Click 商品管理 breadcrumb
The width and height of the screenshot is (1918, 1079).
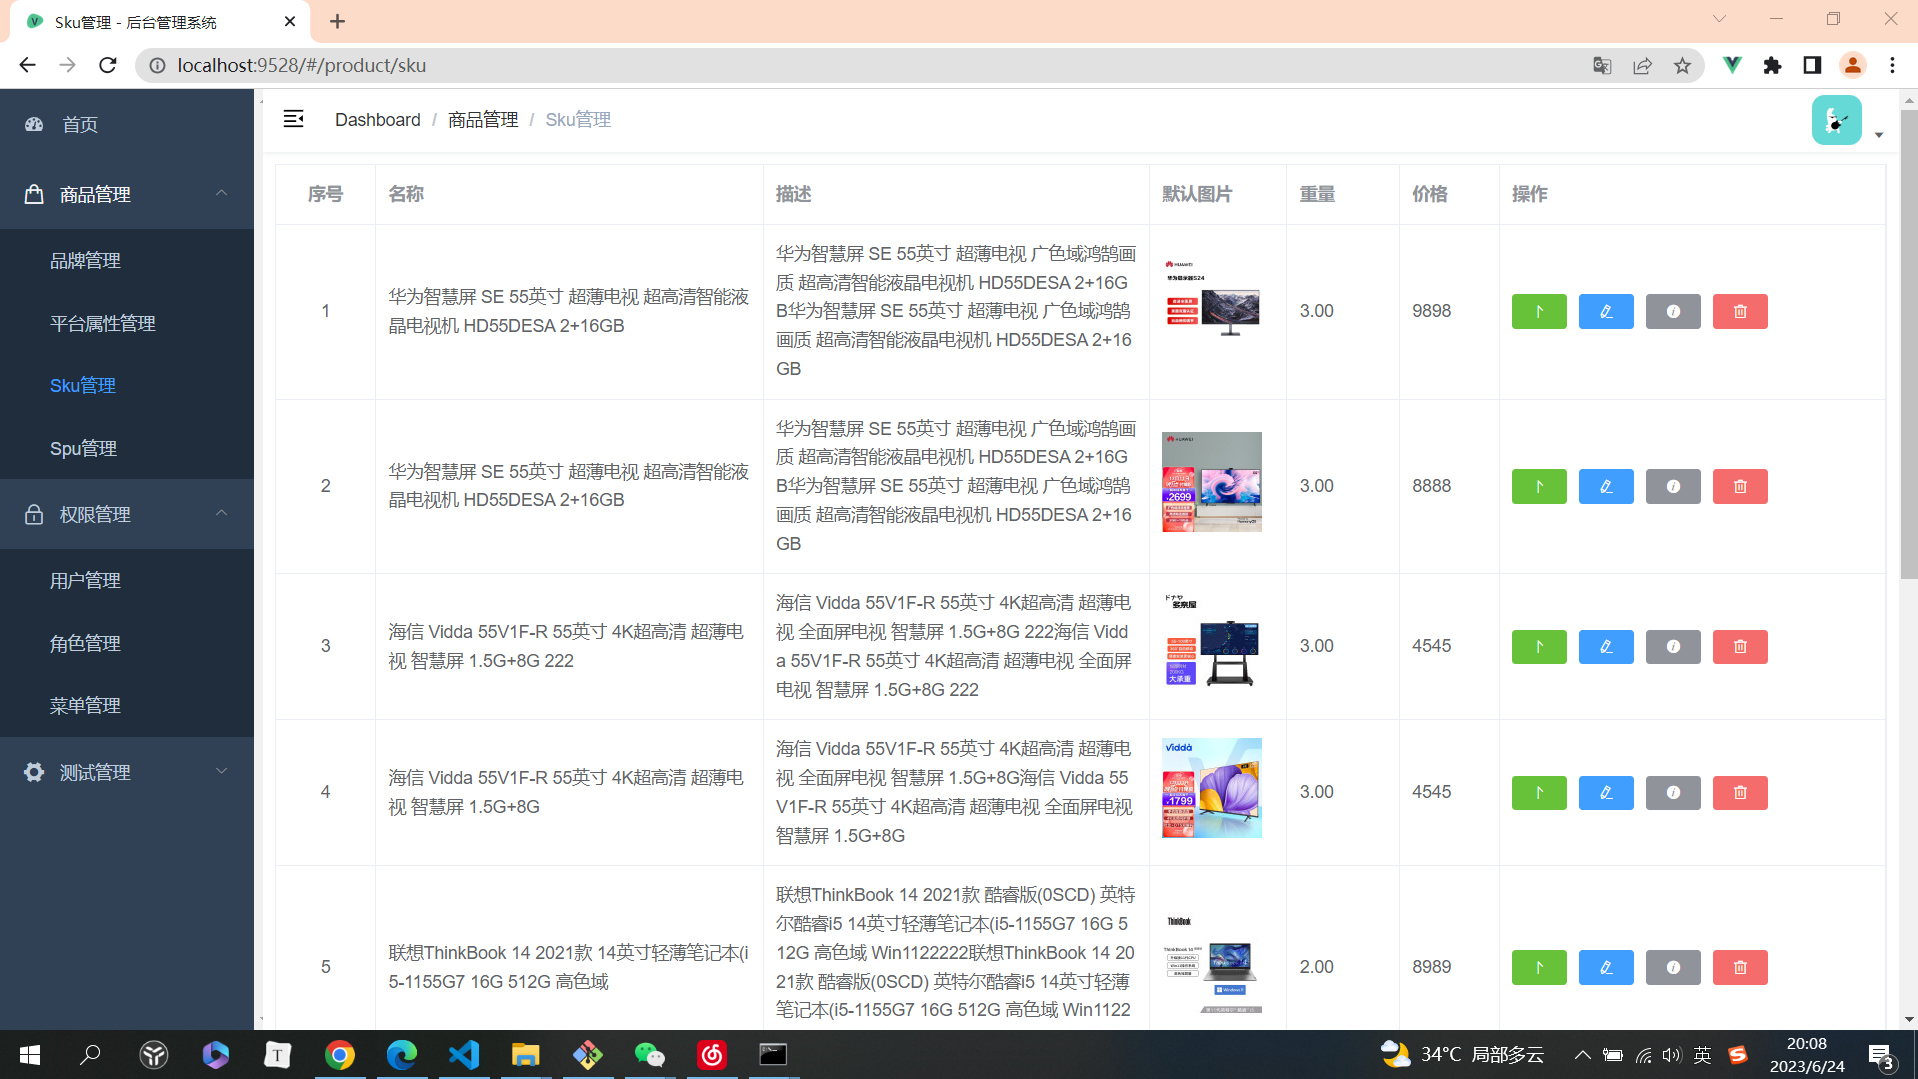pos(483,119)
